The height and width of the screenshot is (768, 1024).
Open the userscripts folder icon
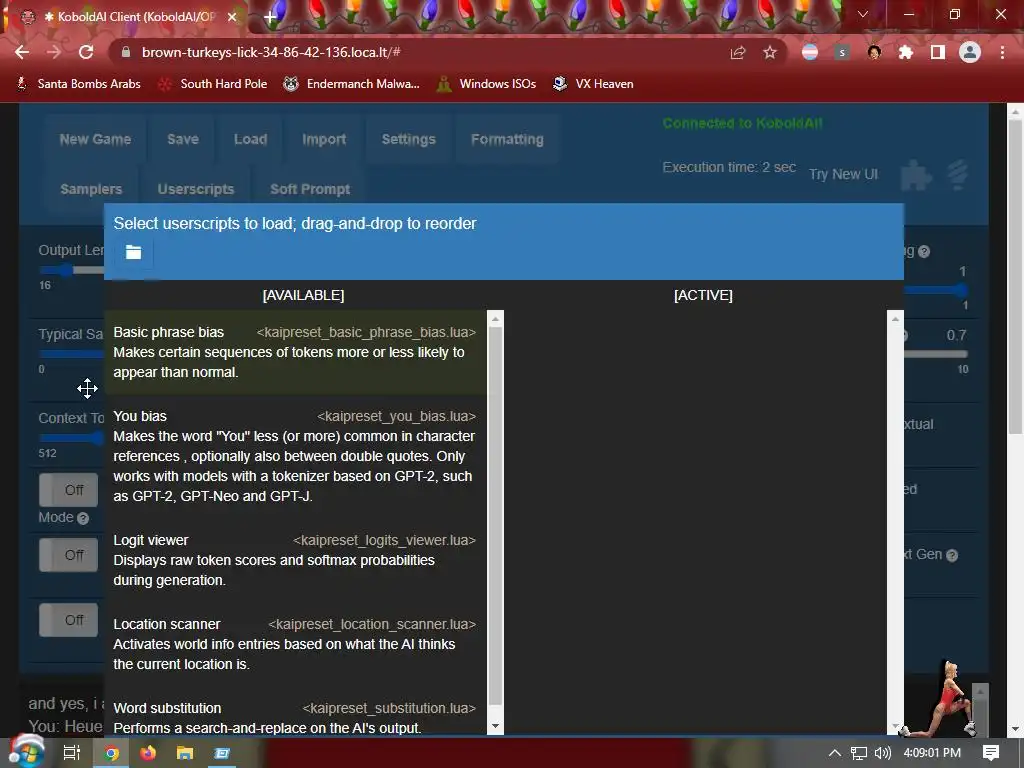[x=133, y=252]
